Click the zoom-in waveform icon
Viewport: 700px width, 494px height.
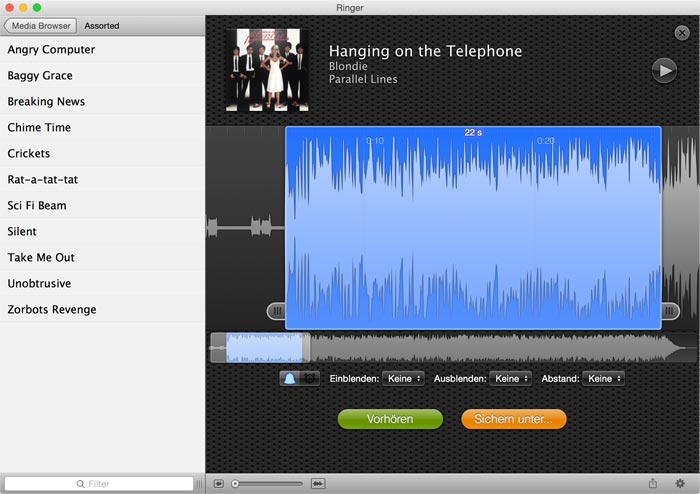tap(318, 484)
